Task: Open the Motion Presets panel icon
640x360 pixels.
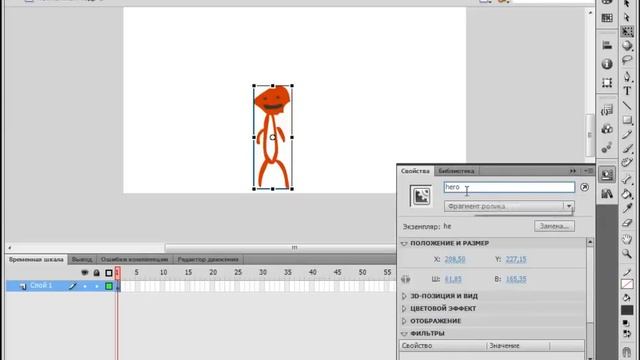Action: coord(607,147)
